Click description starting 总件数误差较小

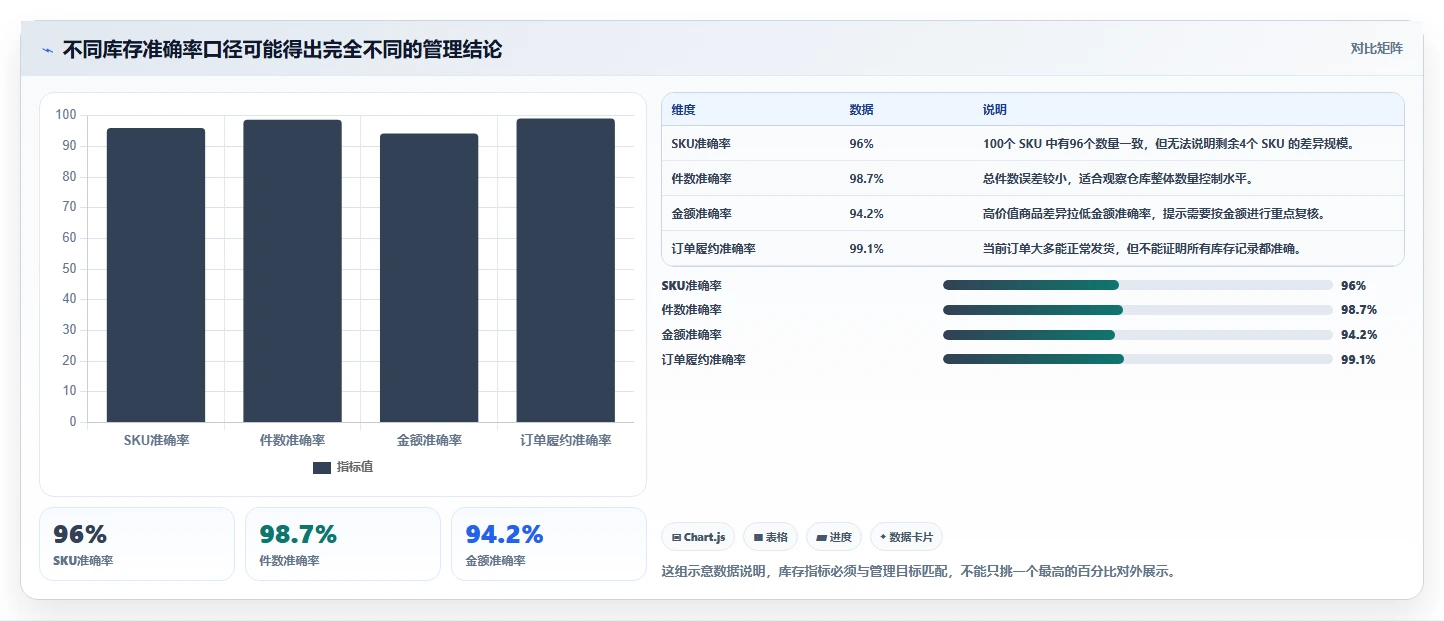(1118, 179)
